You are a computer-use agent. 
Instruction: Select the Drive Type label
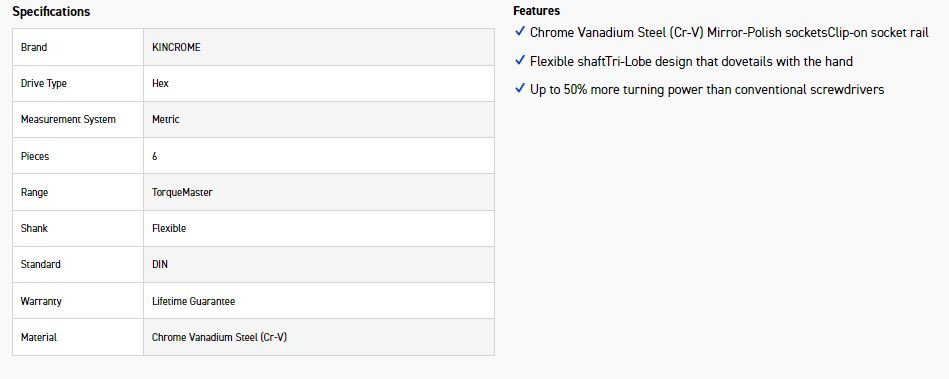(x=44, y=84)
